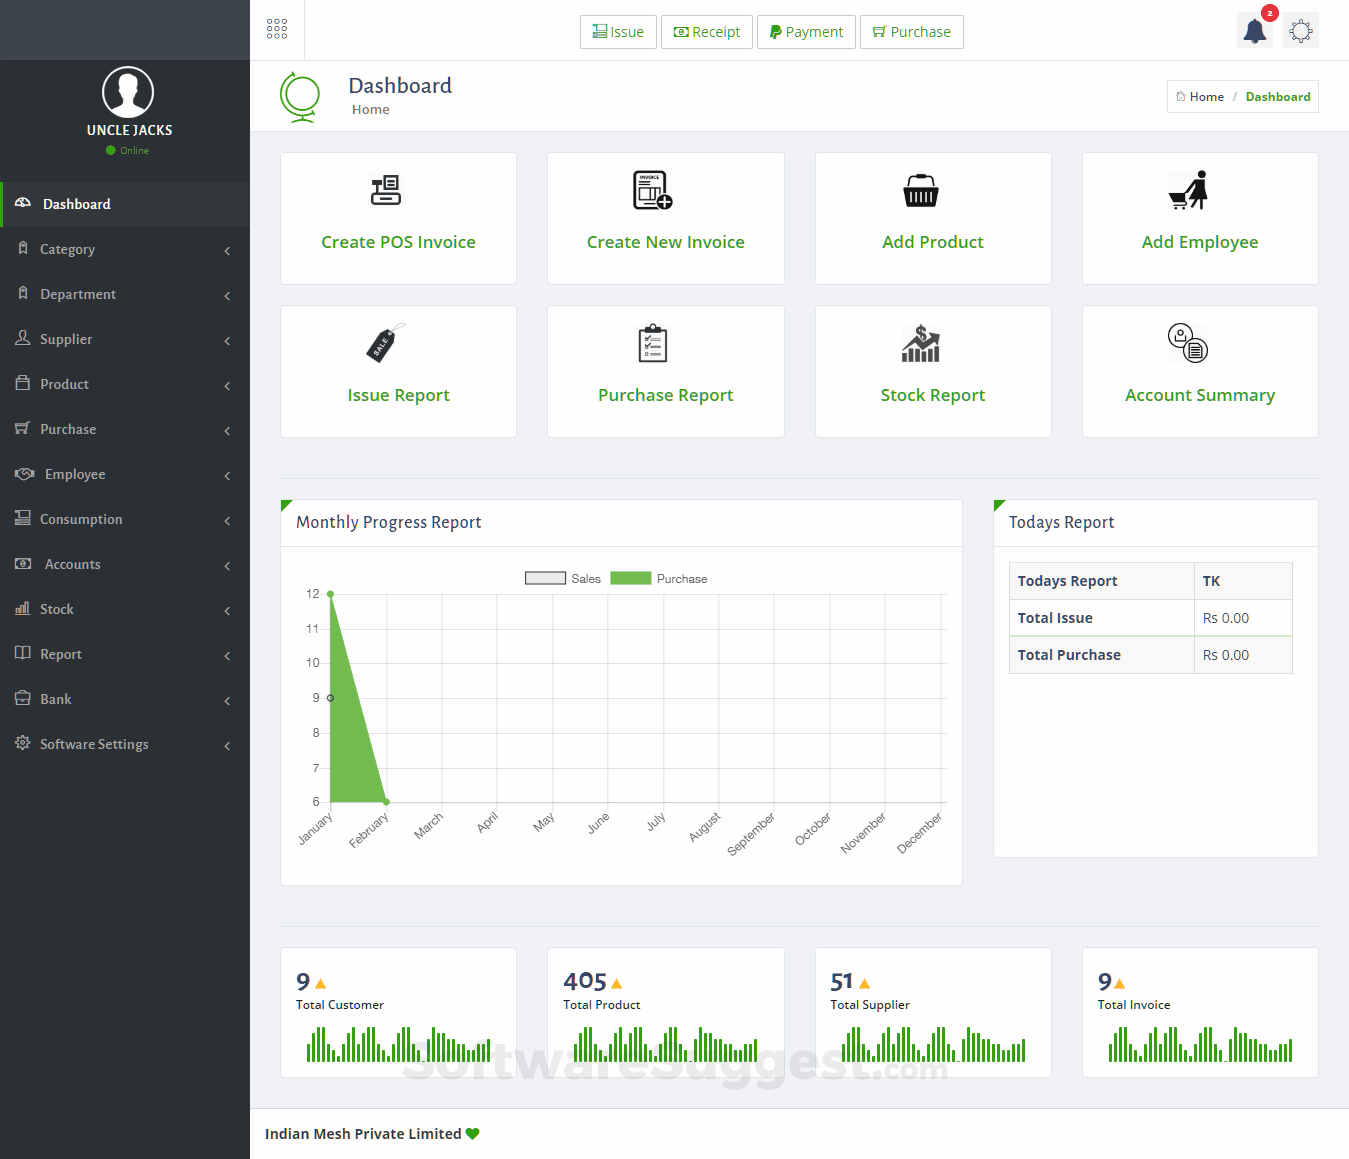This screenshot has width=1349, height=1159.
Task: Click the Add Product basket icon
Action: tap(921, 191)
